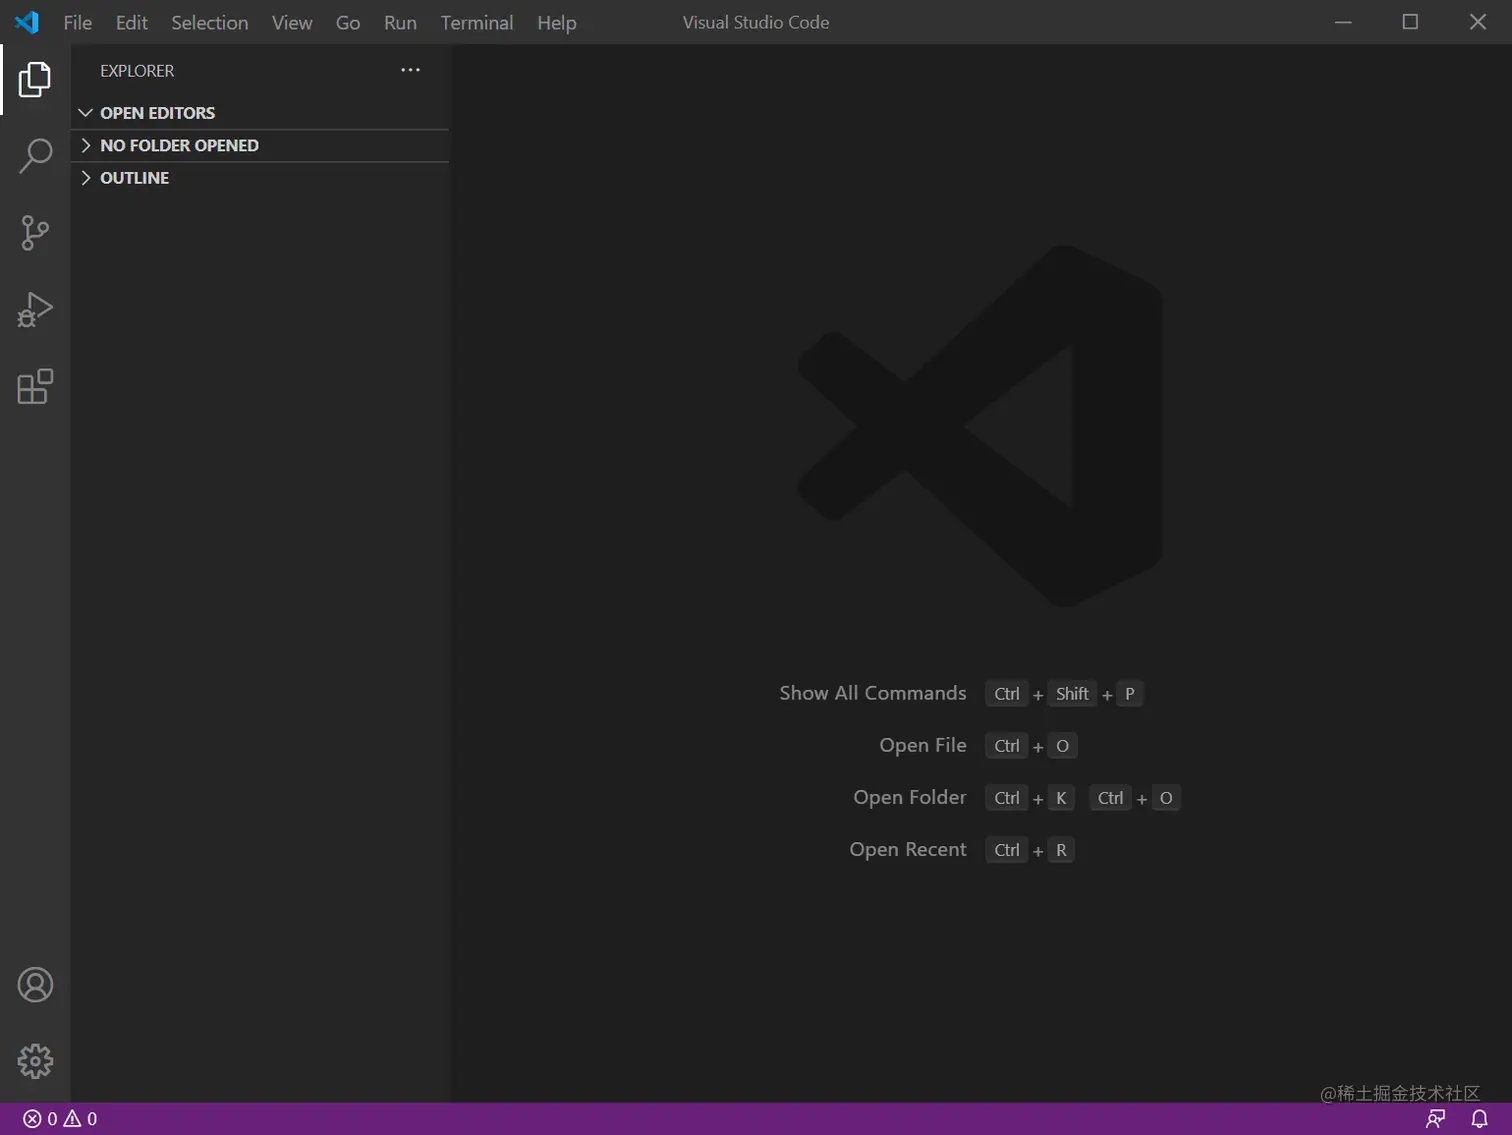Minimize the Visual Studio Code window

point(1343,22)
